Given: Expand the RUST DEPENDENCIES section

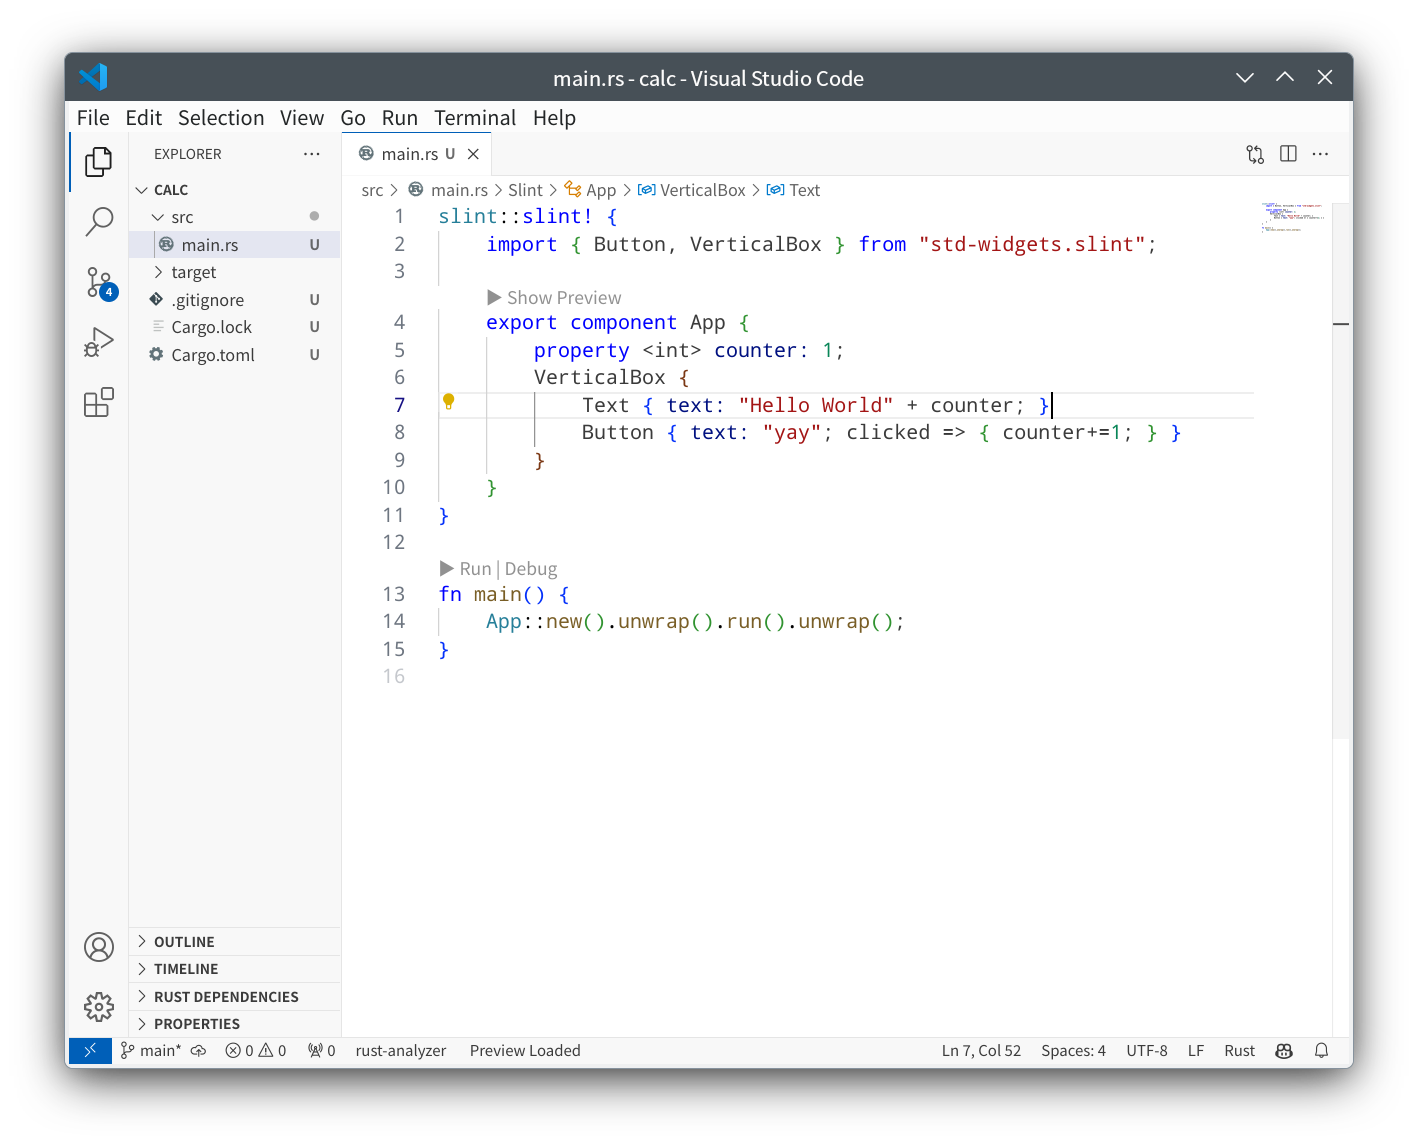Looking at the screenshot, I should (226, 997).
